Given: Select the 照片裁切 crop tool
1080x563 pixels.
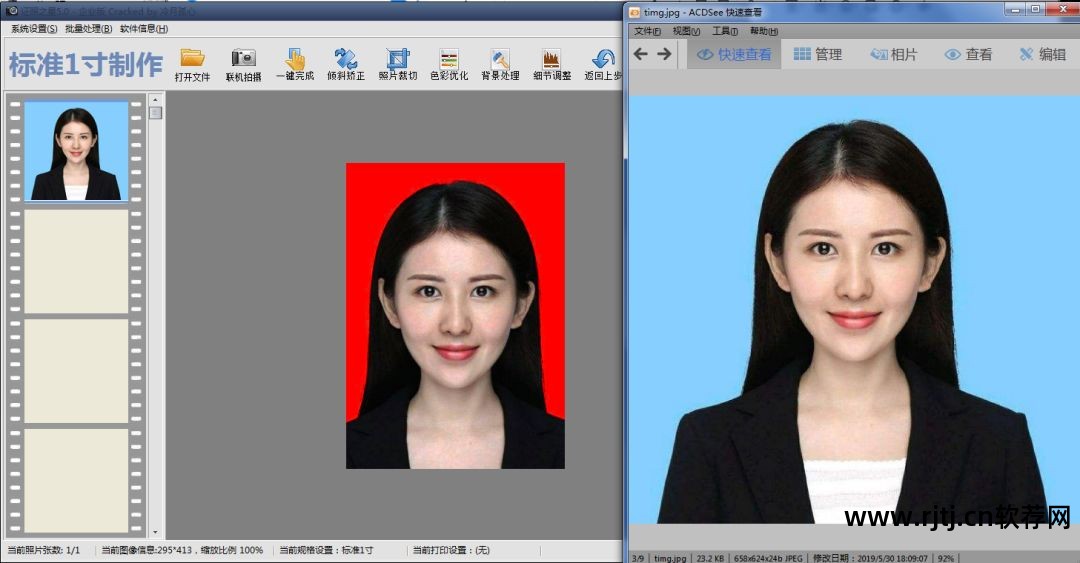Looking at the screenshot, I should click(398, 59).
